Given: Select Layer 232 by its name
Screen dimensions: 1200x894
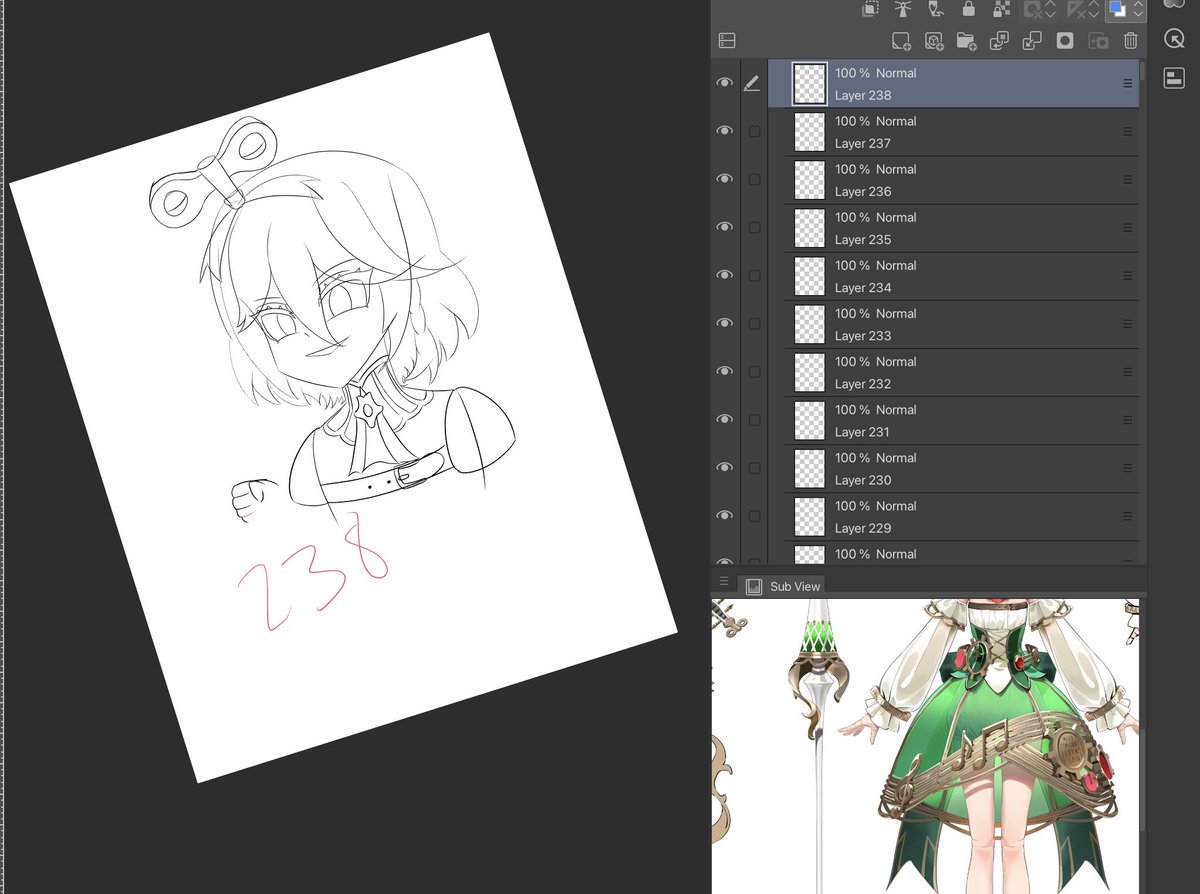Looking at the screenshot, I should [x=863, y=383].
